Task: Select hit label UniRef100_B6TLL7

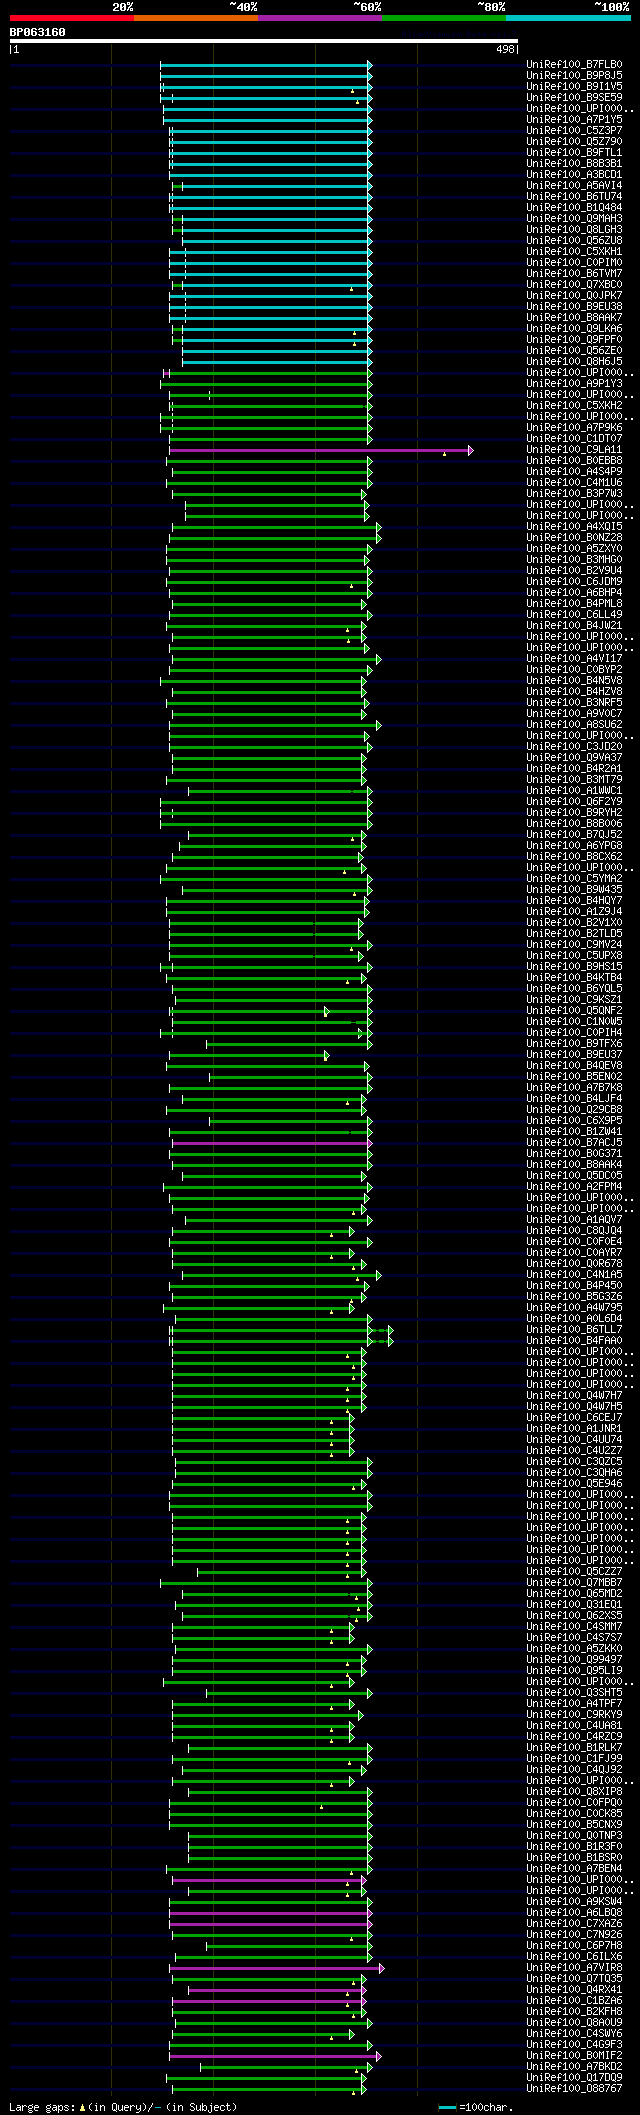Action: coord(574,1330)
